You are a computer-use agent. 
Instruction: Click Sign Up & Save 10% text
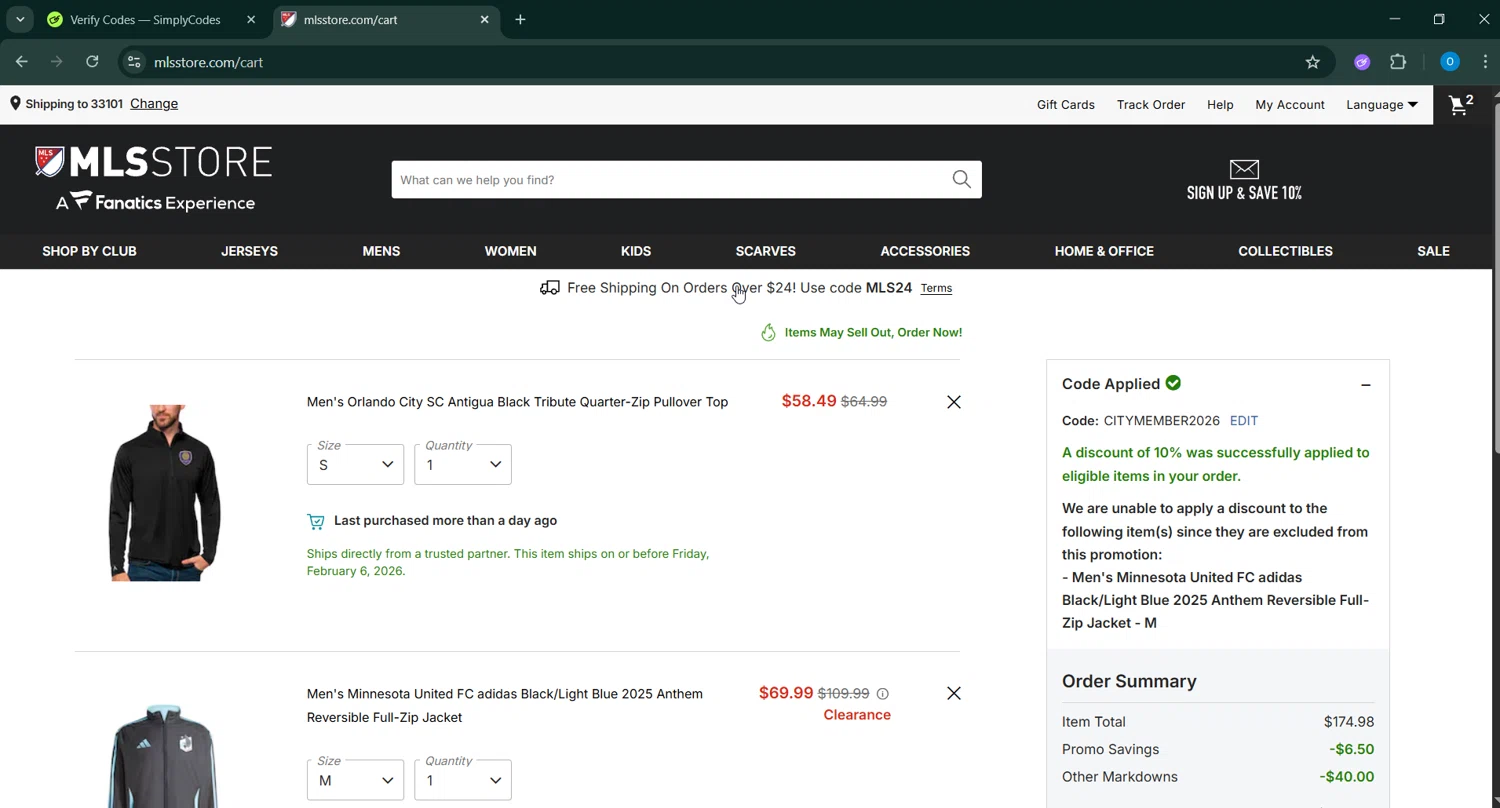1244,193
